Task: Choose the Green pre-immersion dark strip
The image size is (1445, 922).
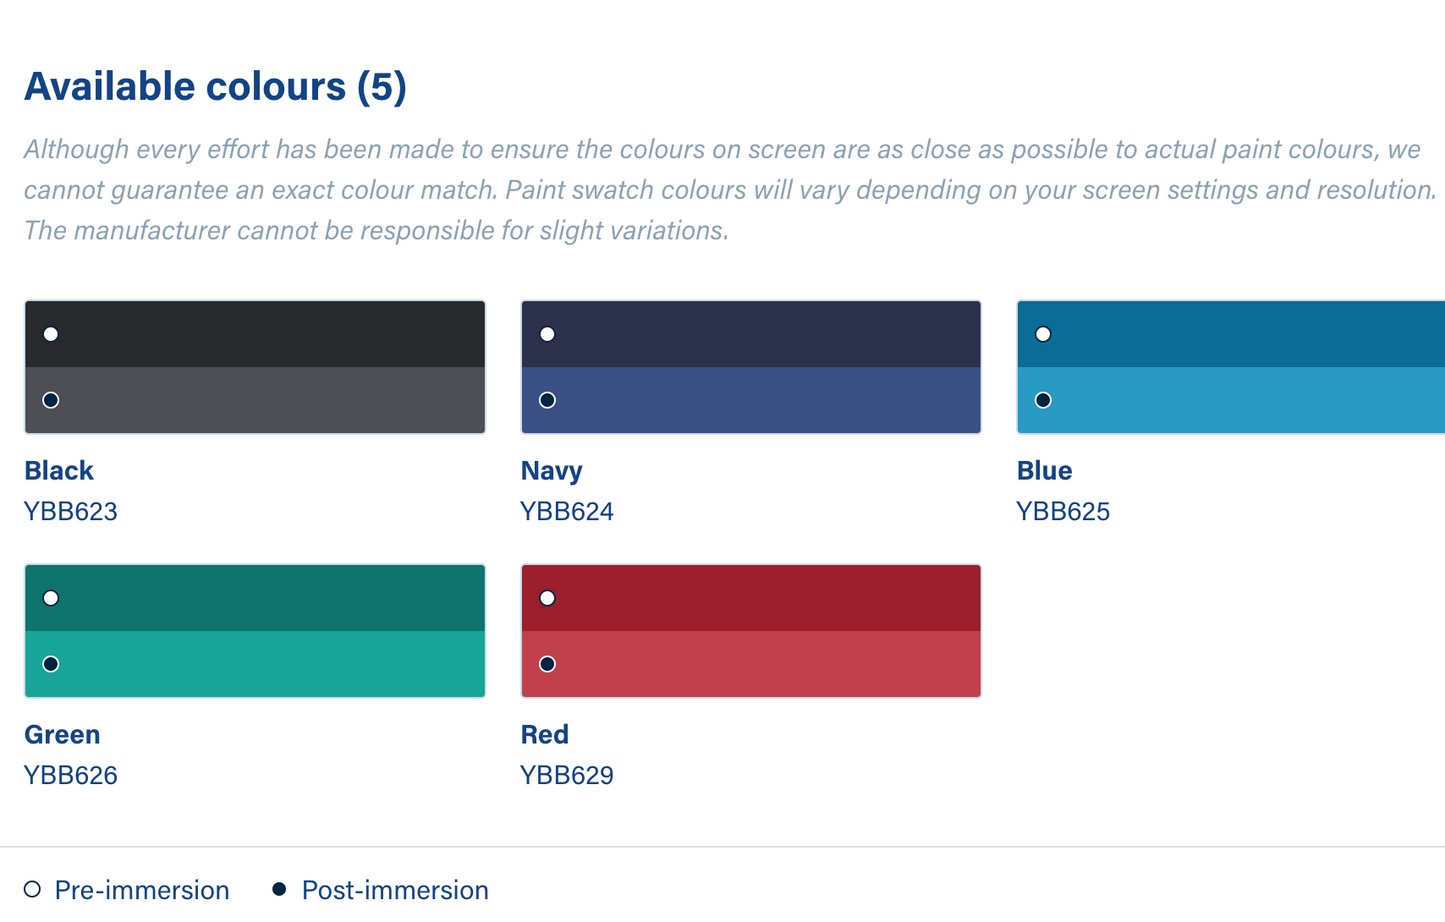Action: coord(255,598)
